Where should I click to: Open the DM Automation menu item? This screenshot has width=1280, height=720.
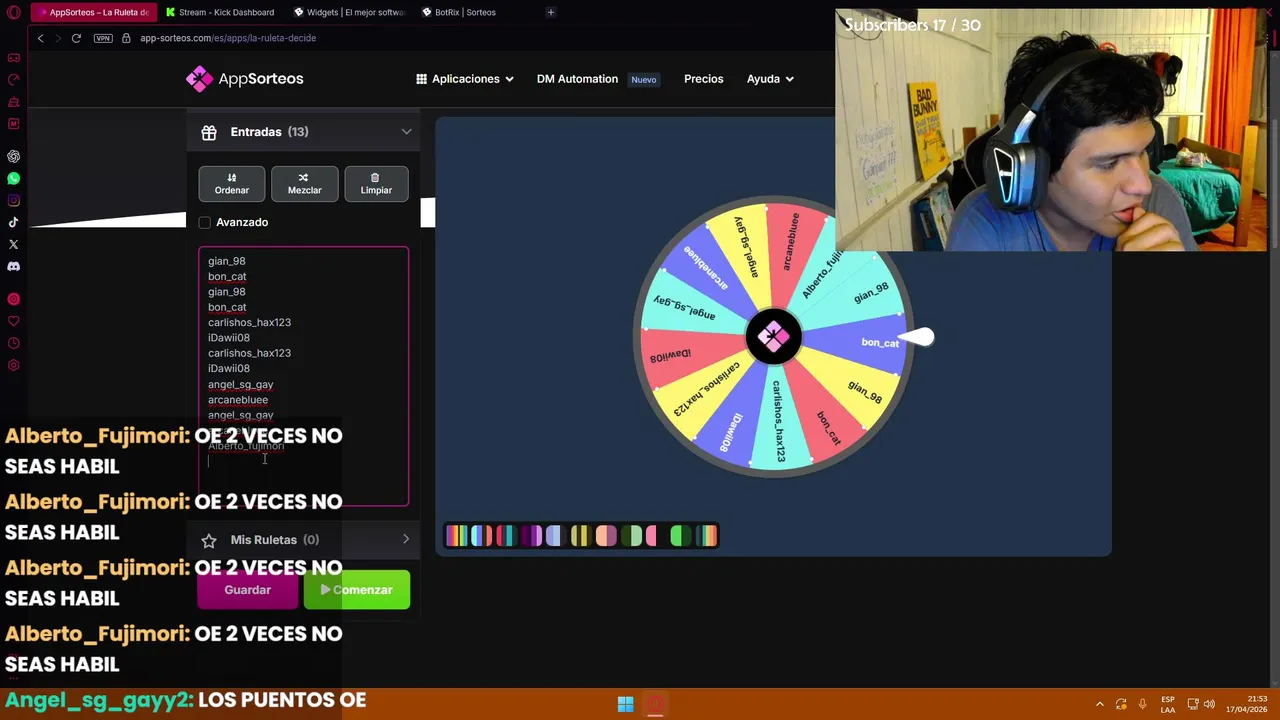[x=577, y=79]
